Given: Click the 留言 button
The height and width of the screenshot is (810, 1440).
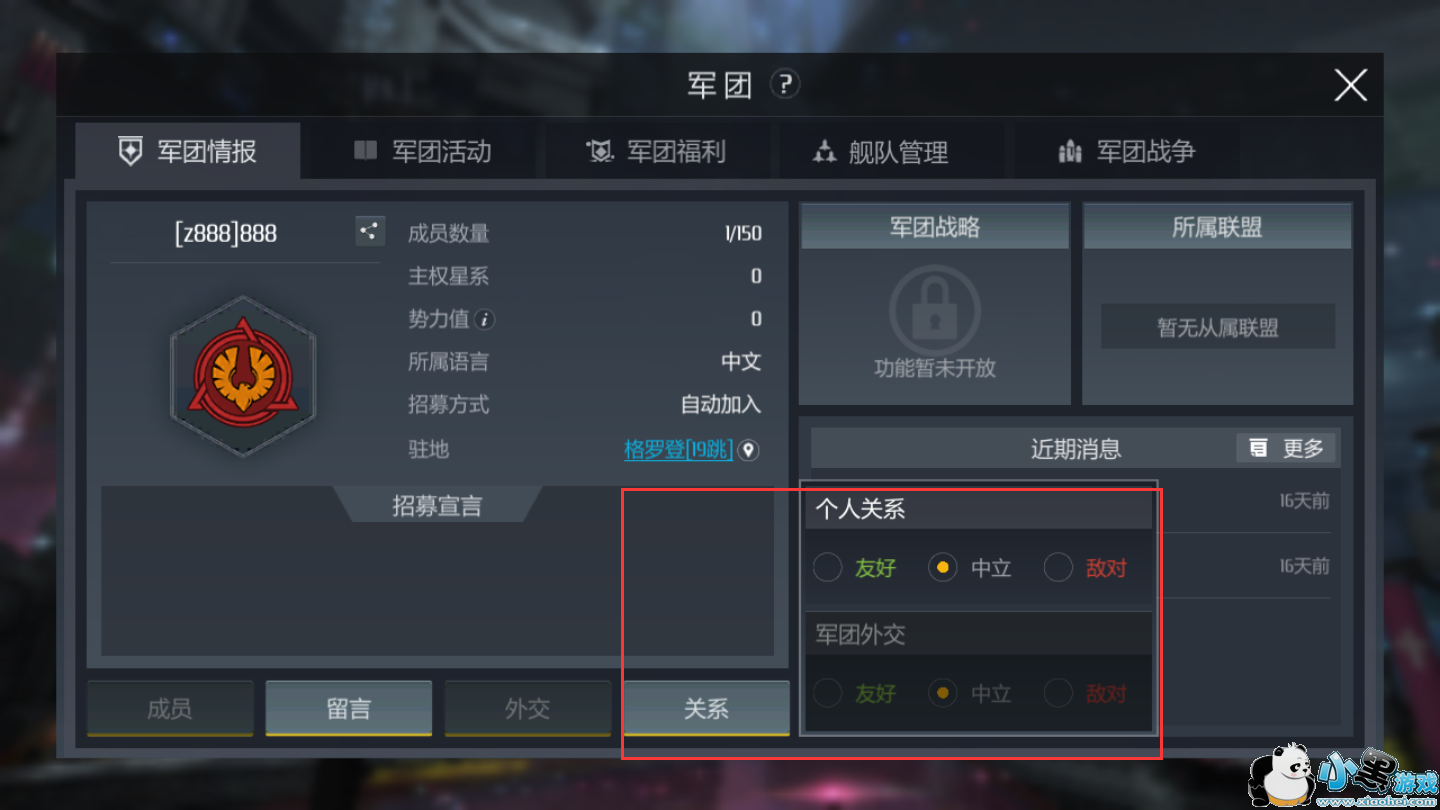Looking at the screenshot, I should tap(349, 708).
